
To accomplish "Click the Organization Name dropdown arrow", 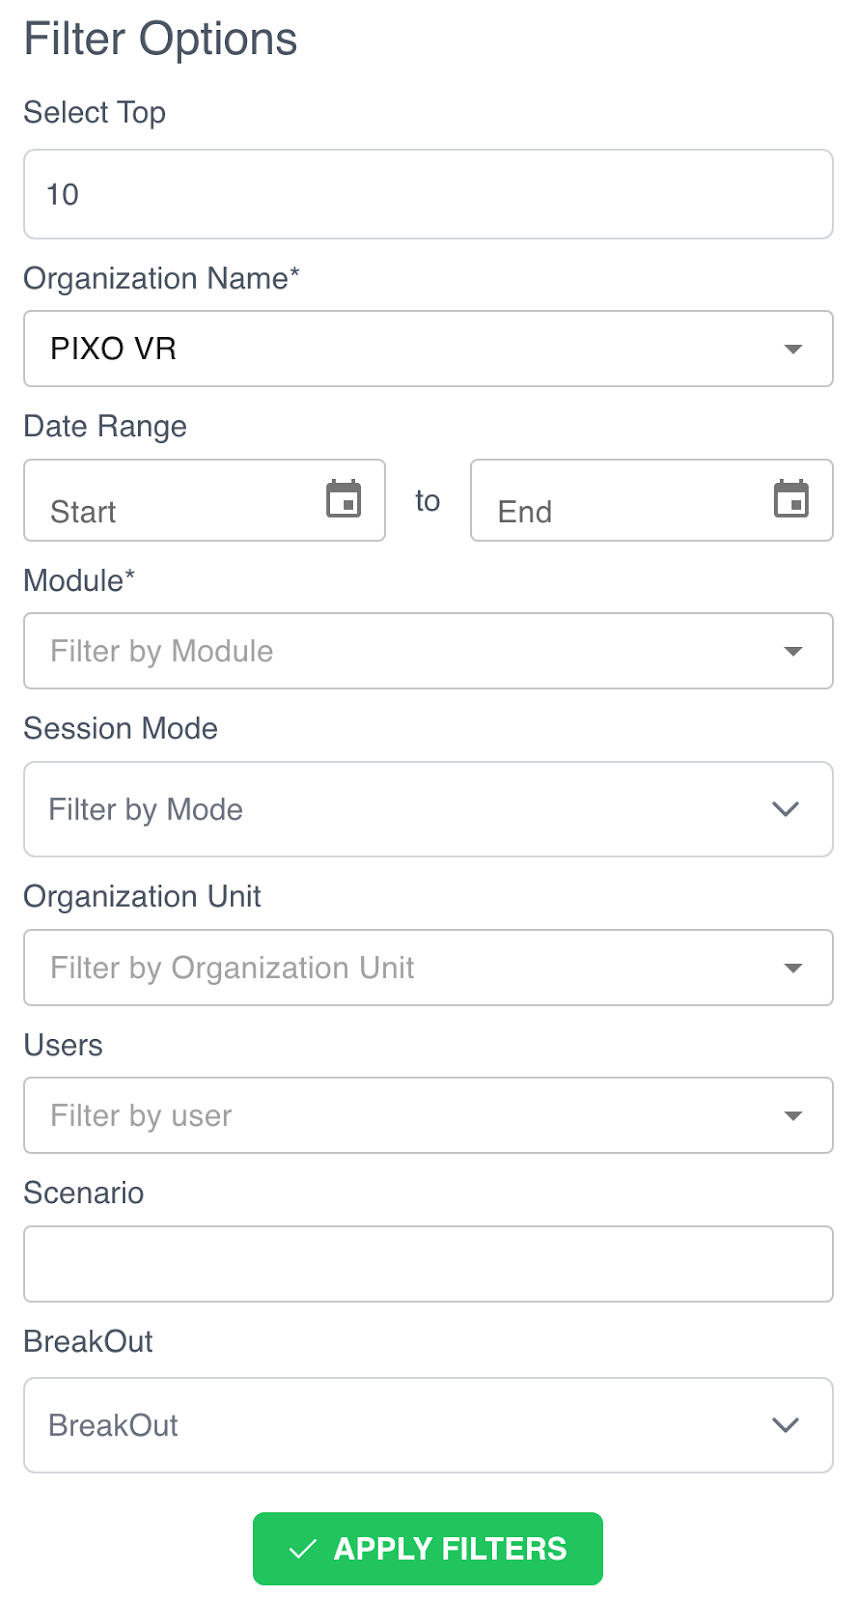I will (793, 349).
